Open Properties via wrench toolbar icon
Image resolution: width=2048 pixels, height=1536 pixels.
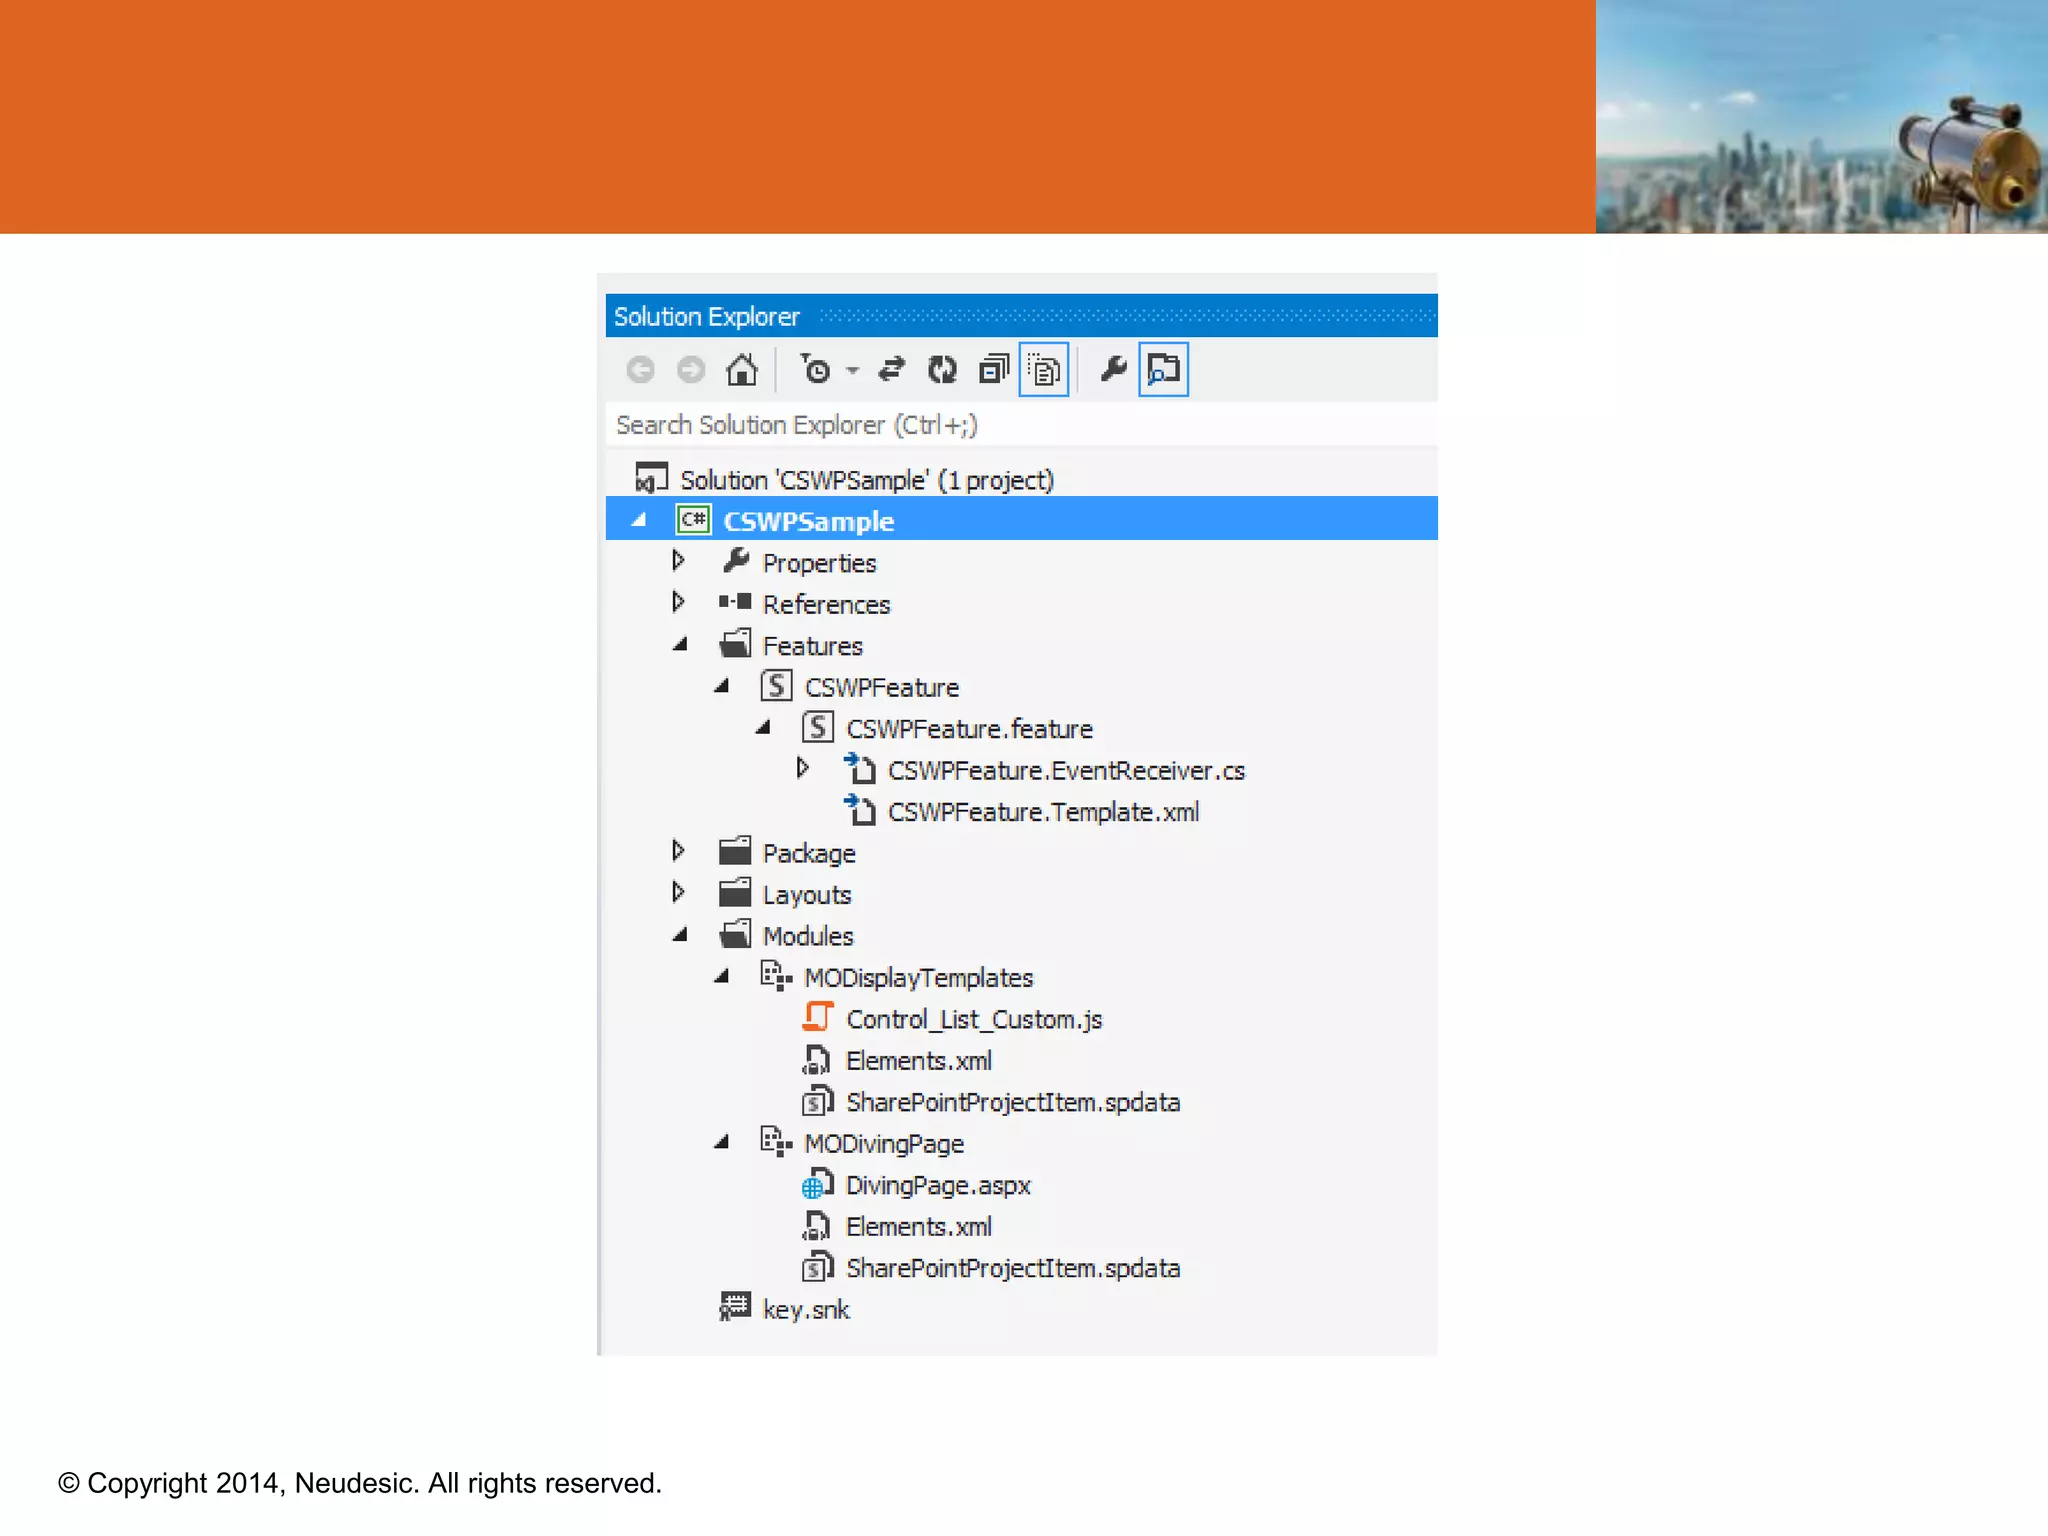point(1113,370)
